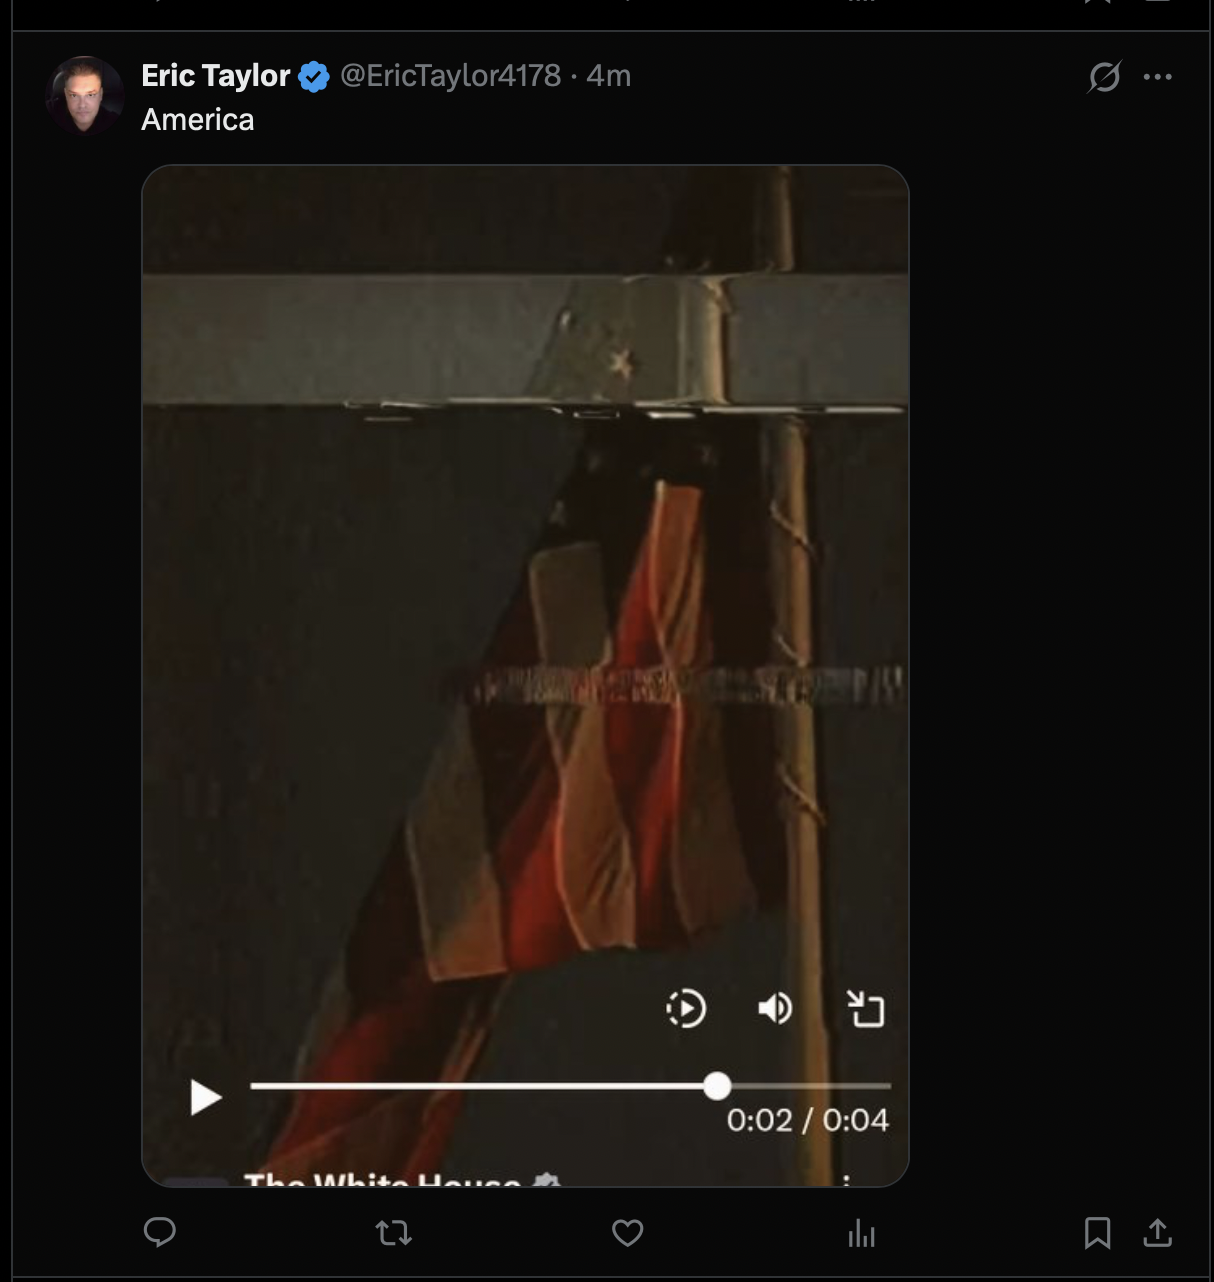The width and height of the screenshot is (1214, 1282).
Task: Open the @EricTaylor4178 handle link
Action: [450, 75]
